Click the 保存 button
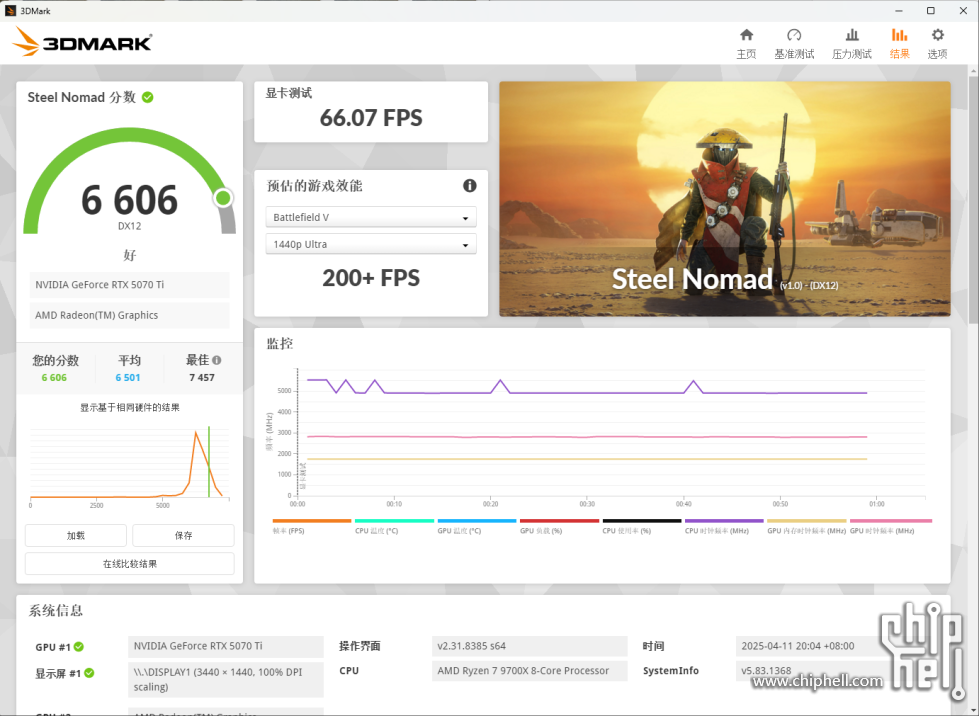Screen dimensions: 979x716 184,535
